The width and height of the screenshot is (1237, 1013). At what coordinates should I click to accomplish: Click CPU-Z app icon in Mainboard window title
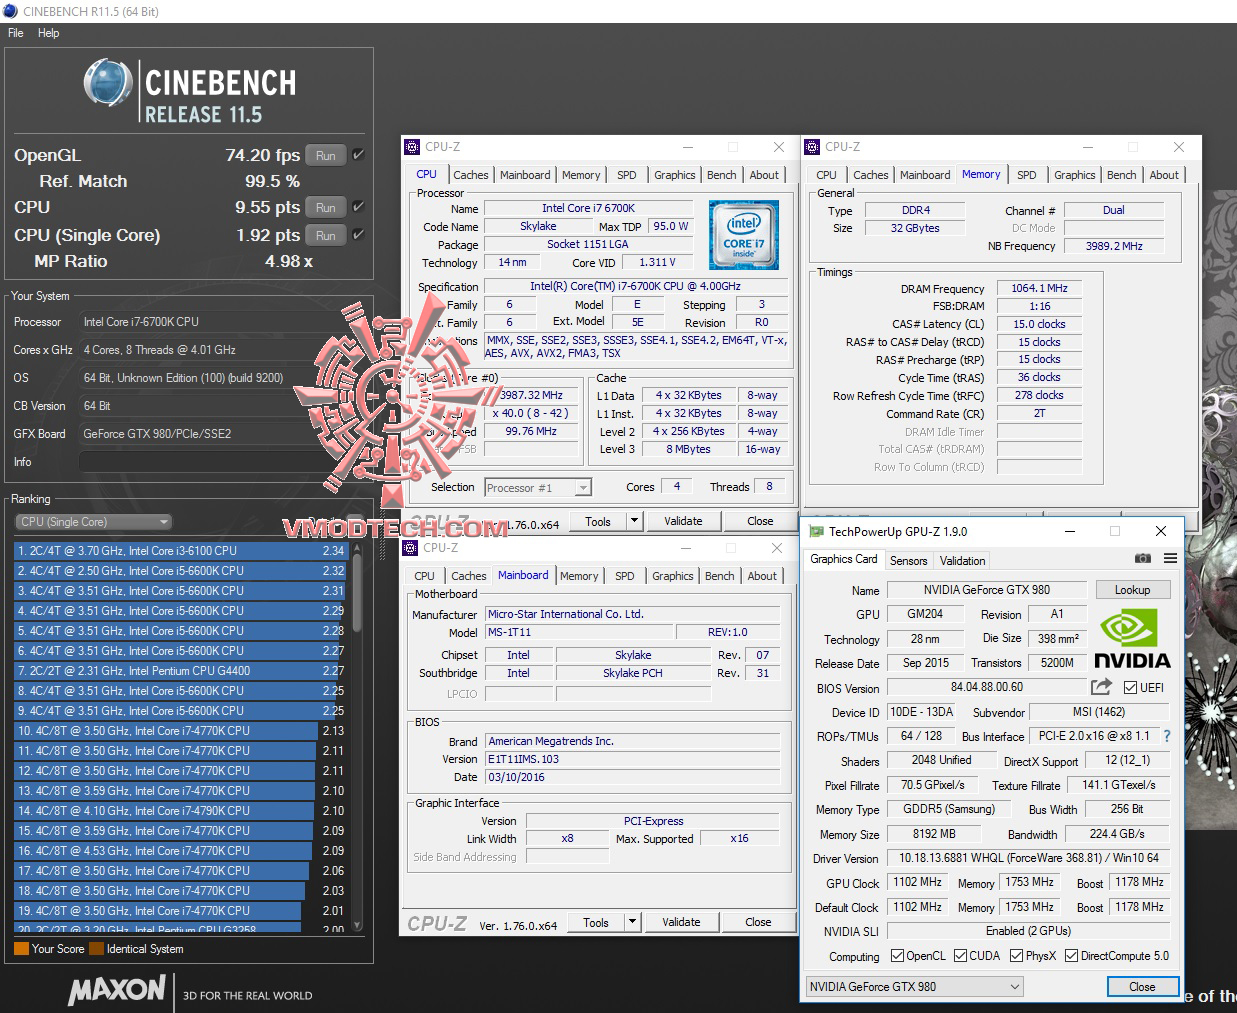[x=411, y=548]
